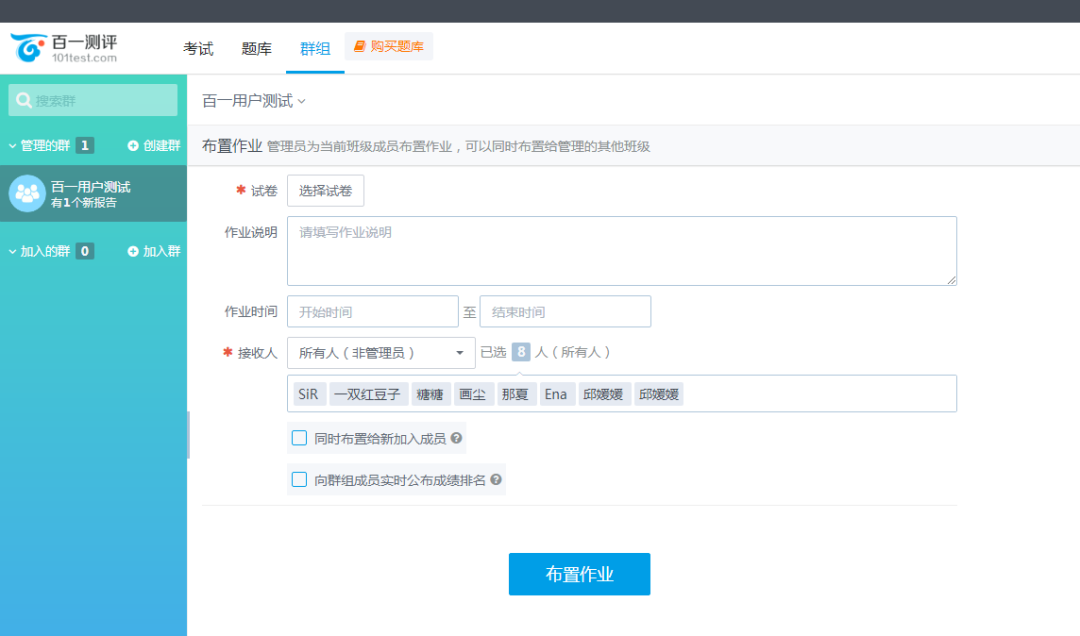Open the 题库 tab

[256, 49]
